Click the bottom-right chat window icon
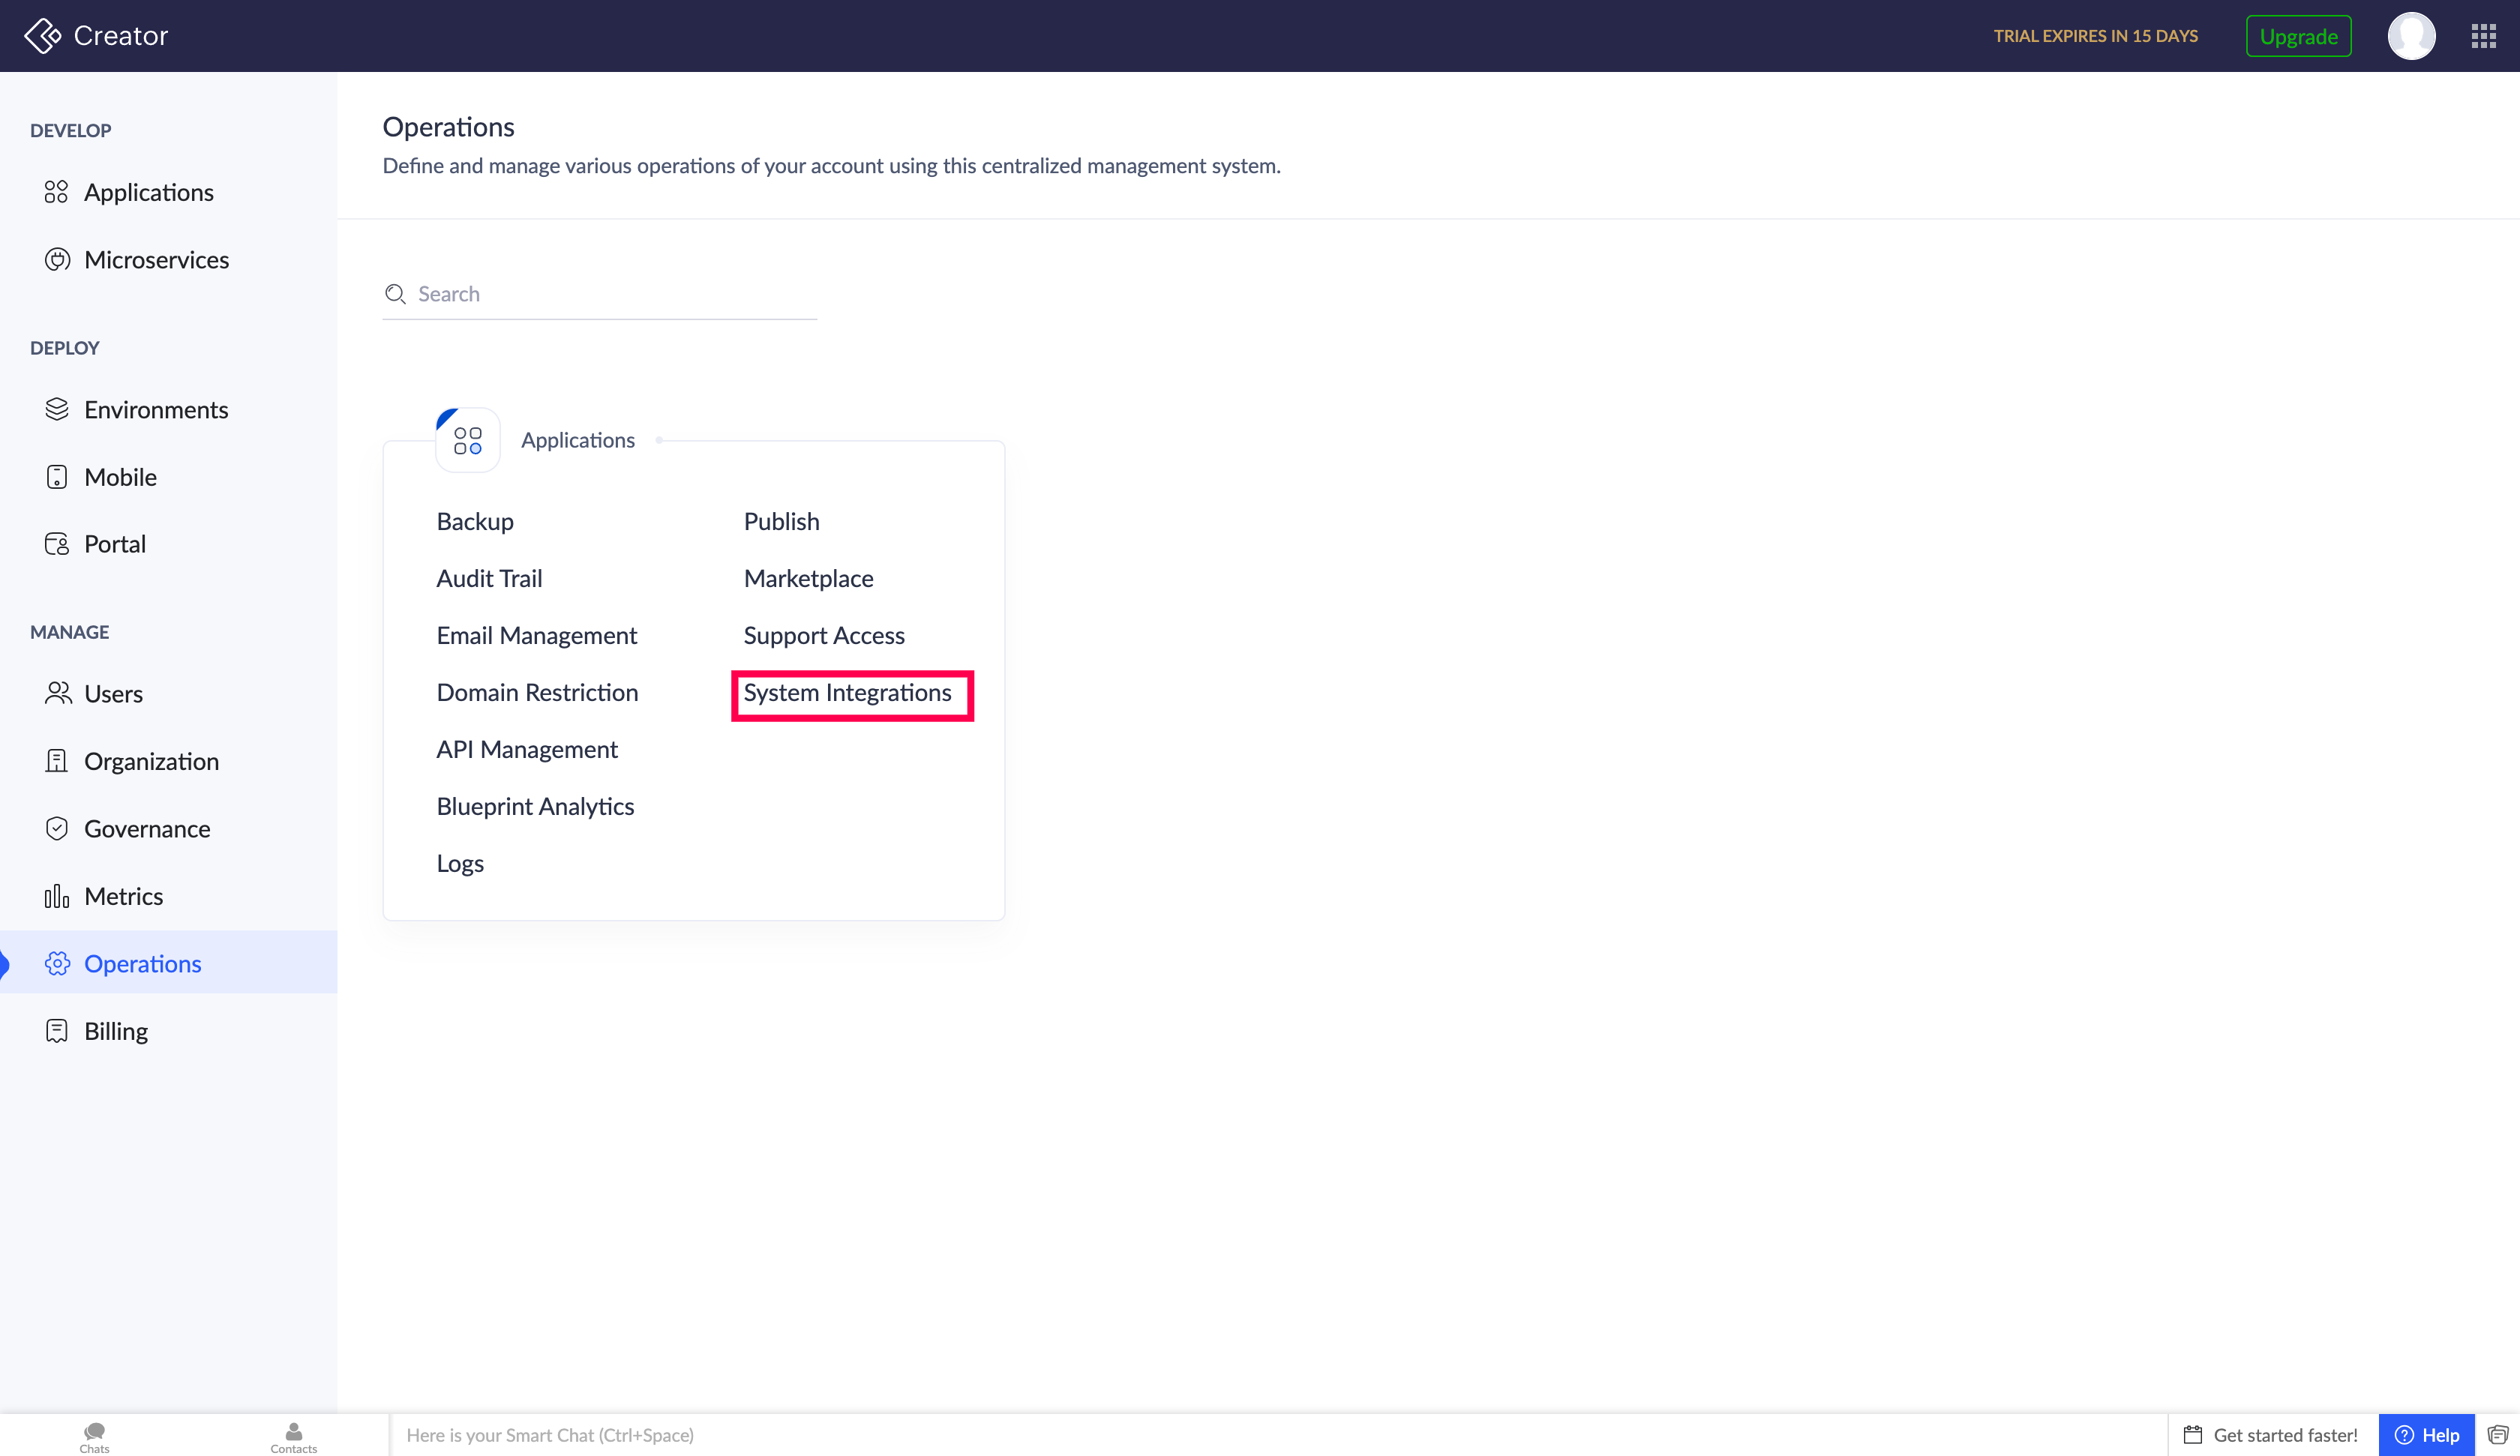Viewport: 2520px width, 1456px height. pos(2497,1435)
